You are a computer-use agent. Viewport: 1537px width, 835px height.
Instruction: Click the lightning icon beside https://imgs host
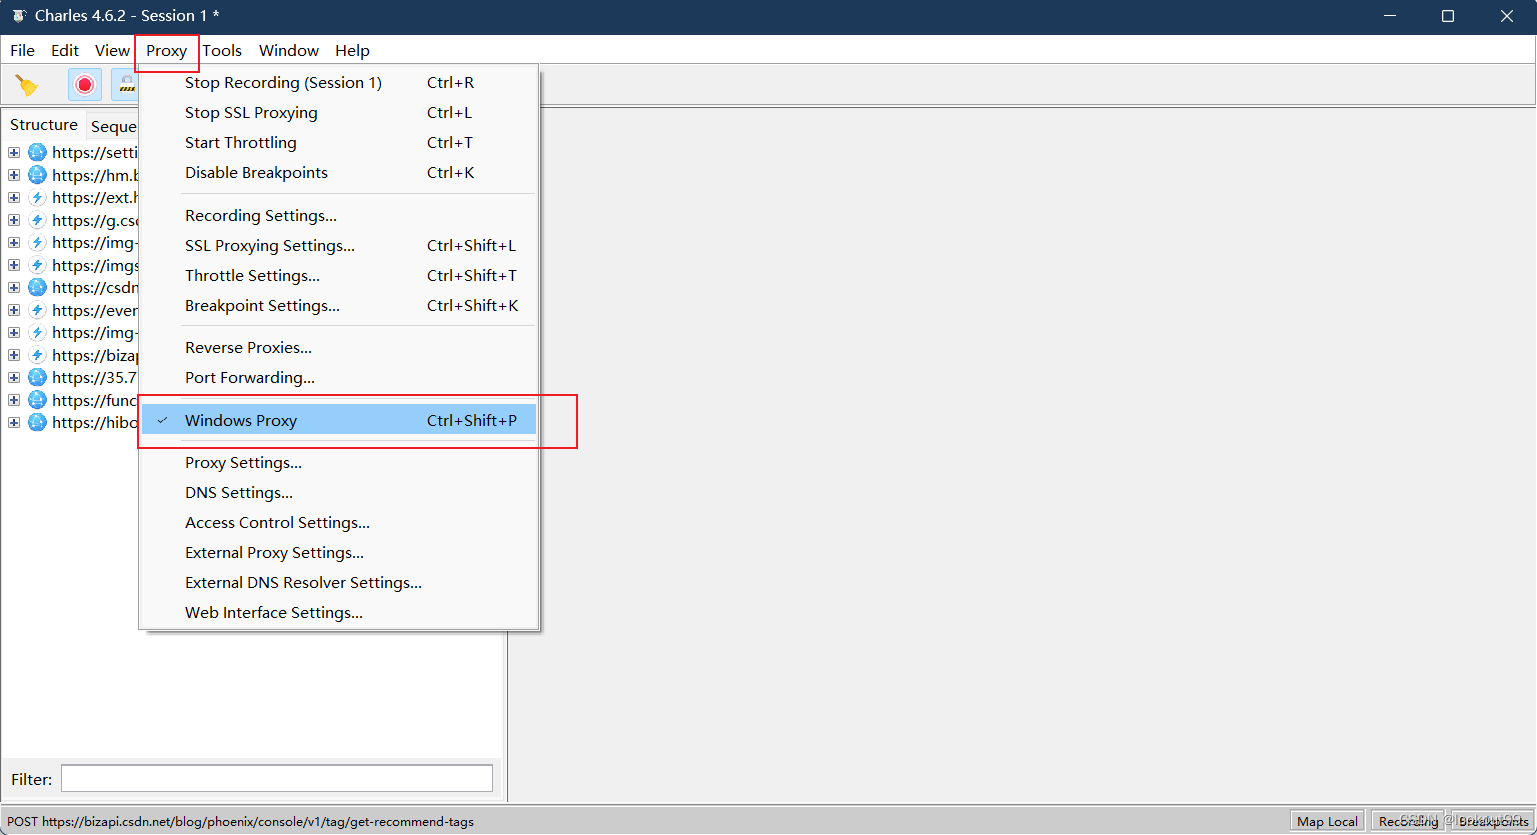point(37,265)
